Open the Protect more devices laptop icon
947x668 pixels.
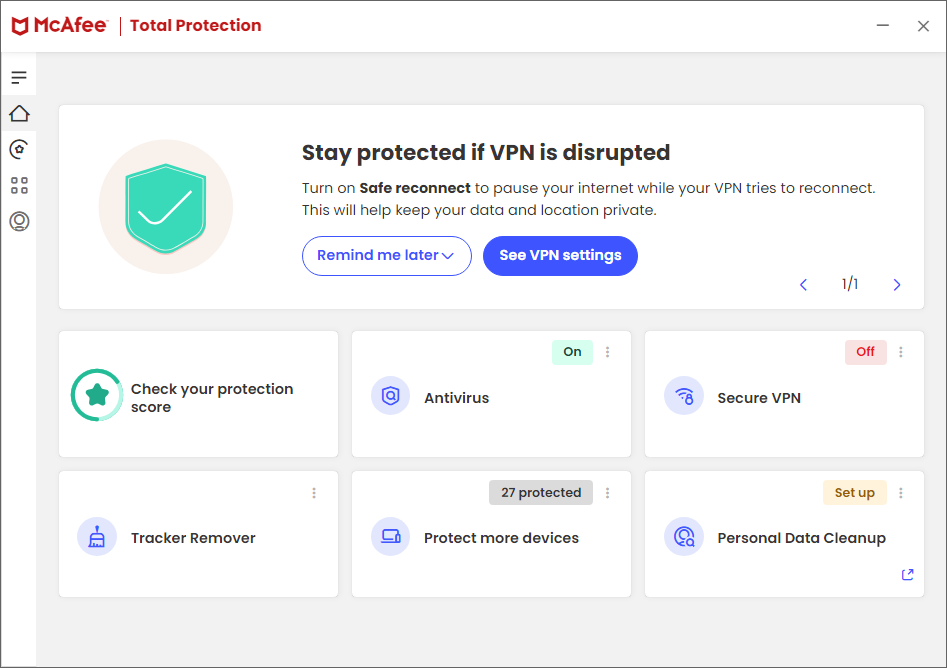click(x=390, y=537)
